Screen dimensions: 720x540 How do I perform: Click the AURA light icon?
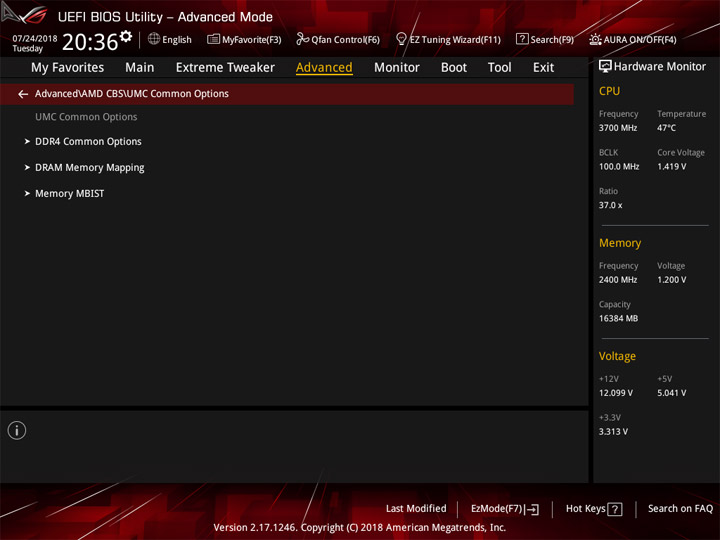click(595, 39)
